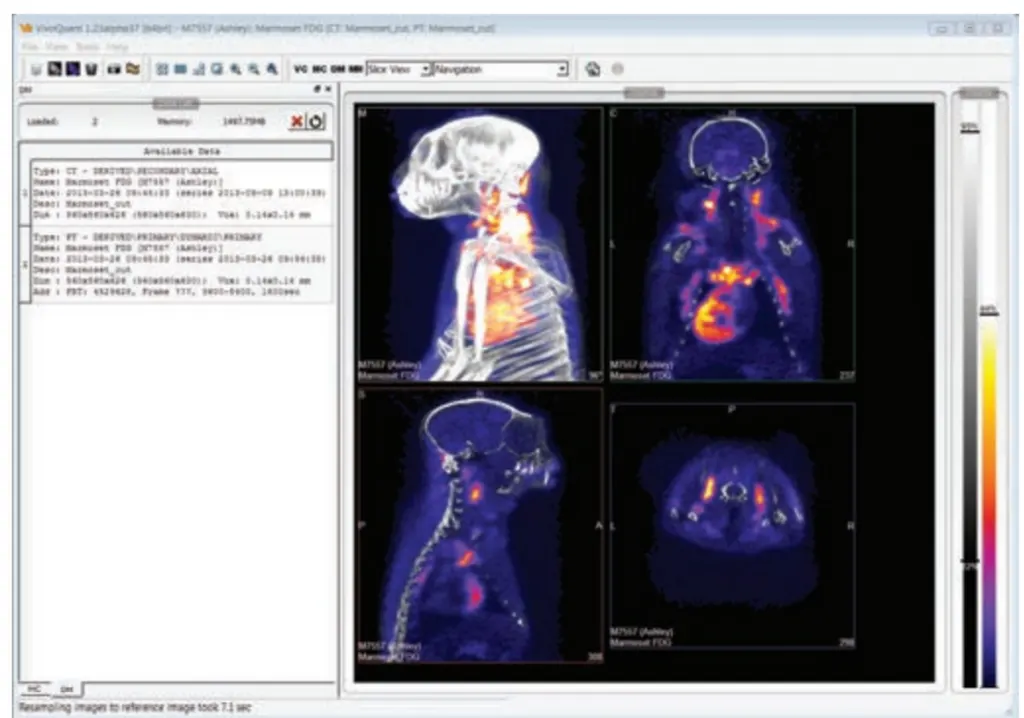
Task: Click the dark blue image icon in toolbar
Action: click(72, 69)
